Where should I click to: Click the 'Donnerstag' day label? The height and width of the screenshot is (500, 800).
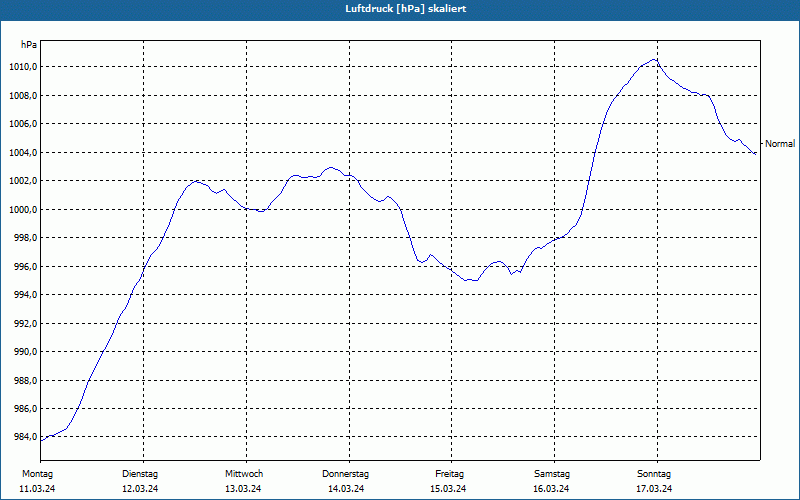[x=345, y=474]
